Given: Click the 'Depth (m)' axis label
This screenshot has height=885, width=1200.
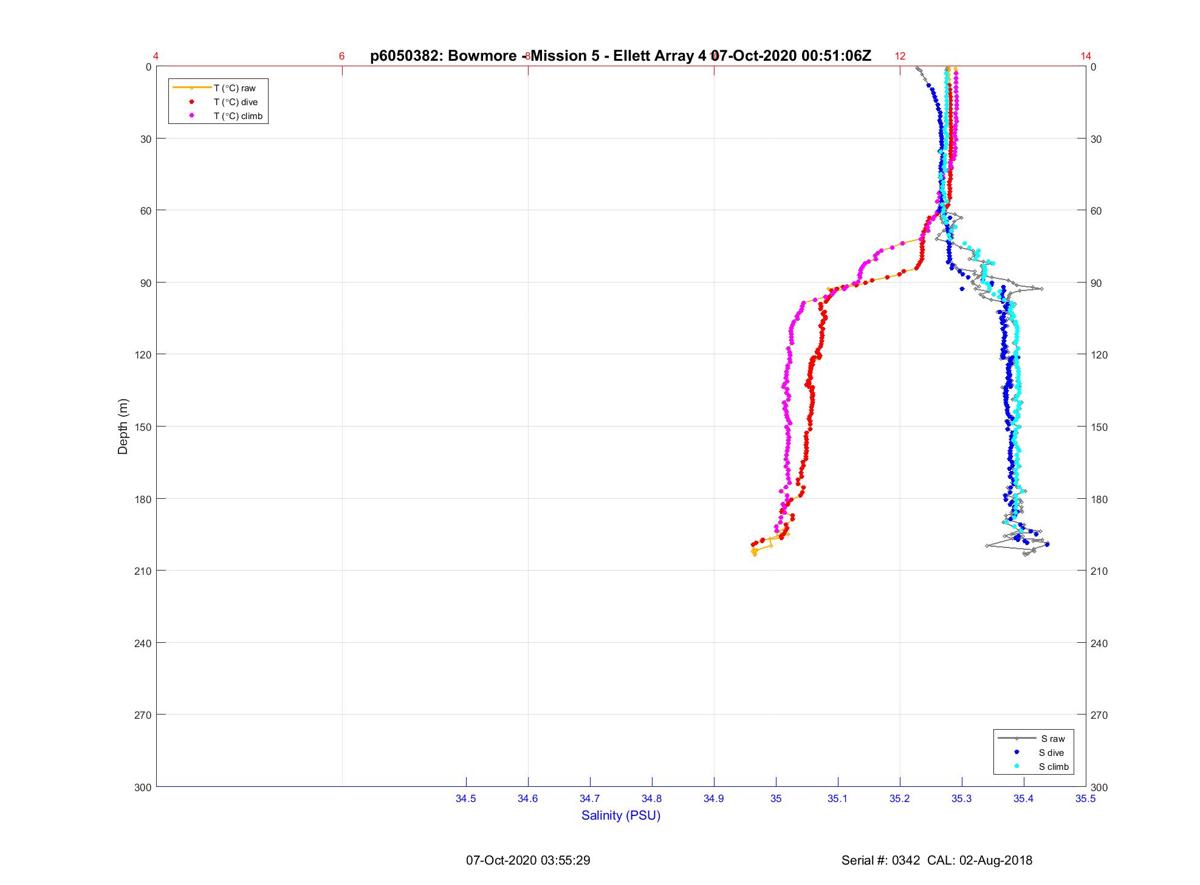Looking at the screenshot, I should tap(124, 427).
